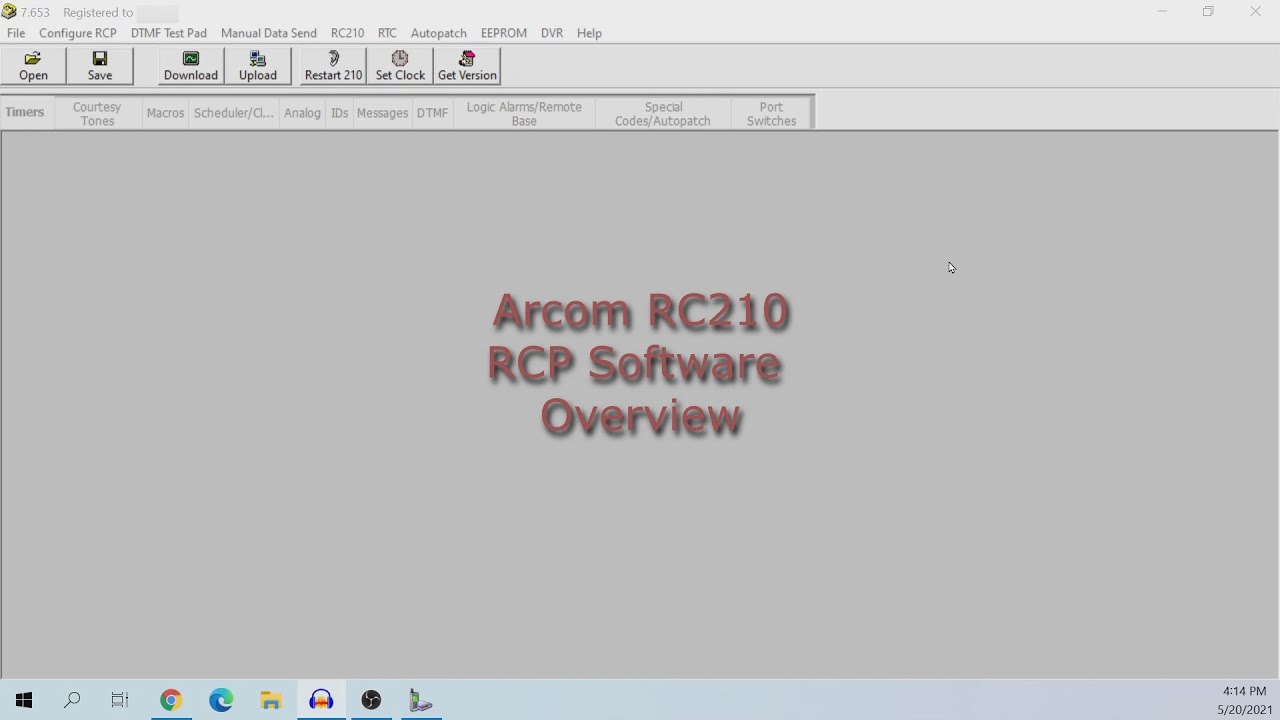The image size is (1280, 720).
Task: Open the DTMF Test Pad menu
Action: [169, 33]
